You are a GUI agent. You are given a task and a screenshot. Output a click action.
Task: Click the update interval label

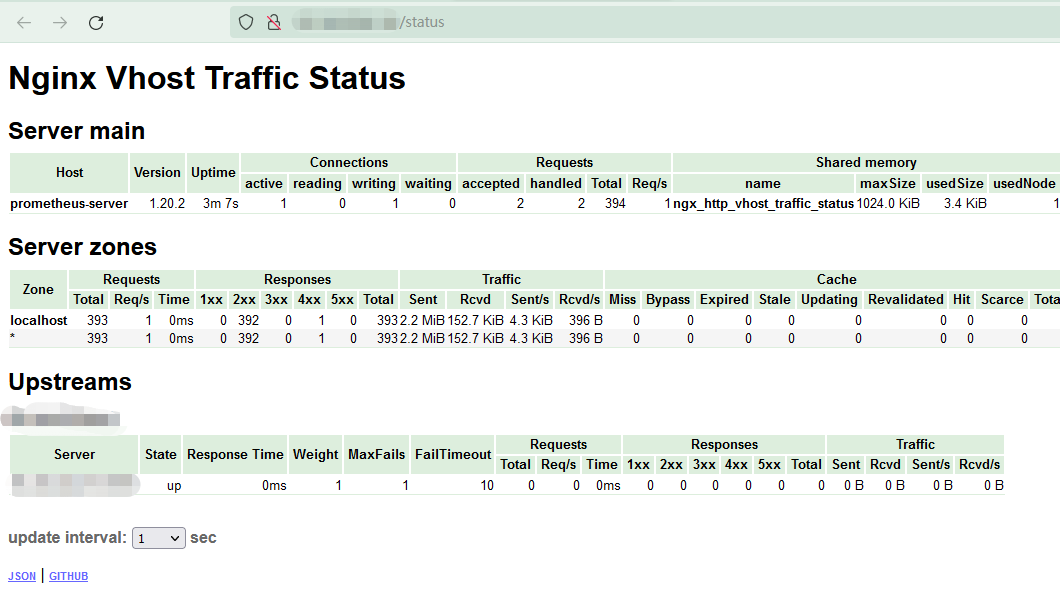pyautogui.click(x=67, y=538)
